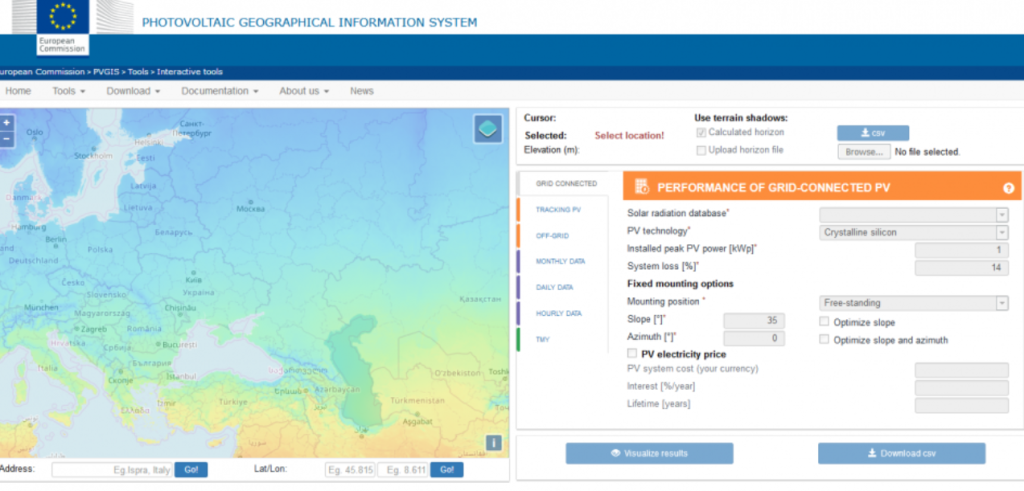The width and height of the screenshot is (1024, 491).
Task: Focus the longitude input field
Action: point(402,470)
